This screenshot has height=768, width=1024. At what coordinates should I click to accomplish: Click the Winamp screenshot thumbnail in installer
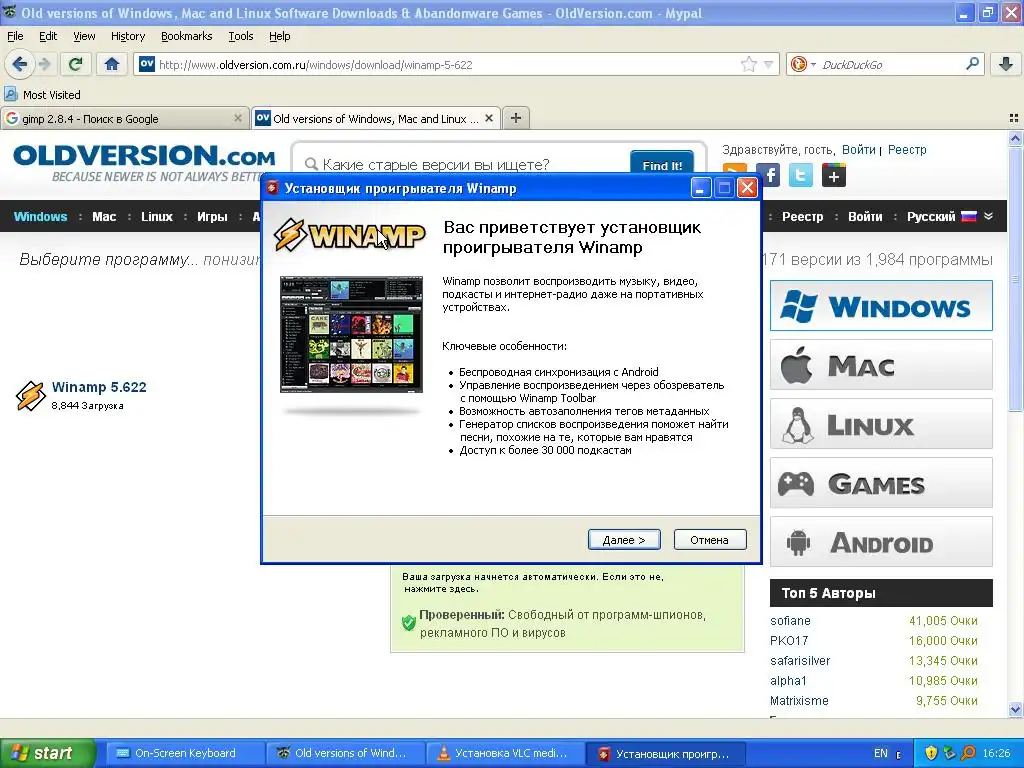(x=351, y=334)
